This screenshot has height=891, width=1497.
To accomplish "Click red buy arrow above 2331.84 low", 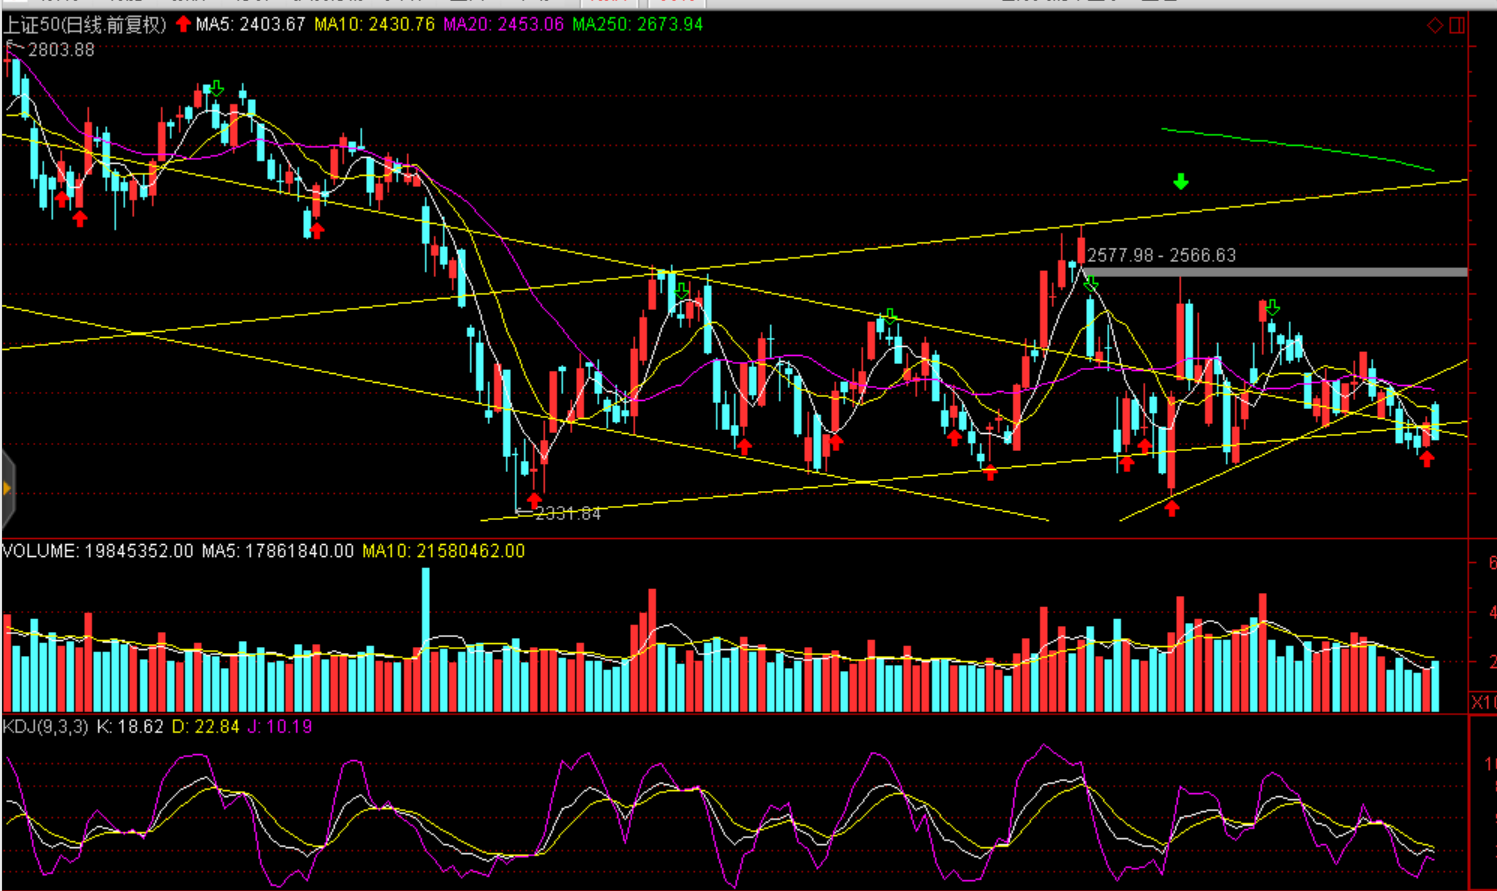I will pos(534,498).
